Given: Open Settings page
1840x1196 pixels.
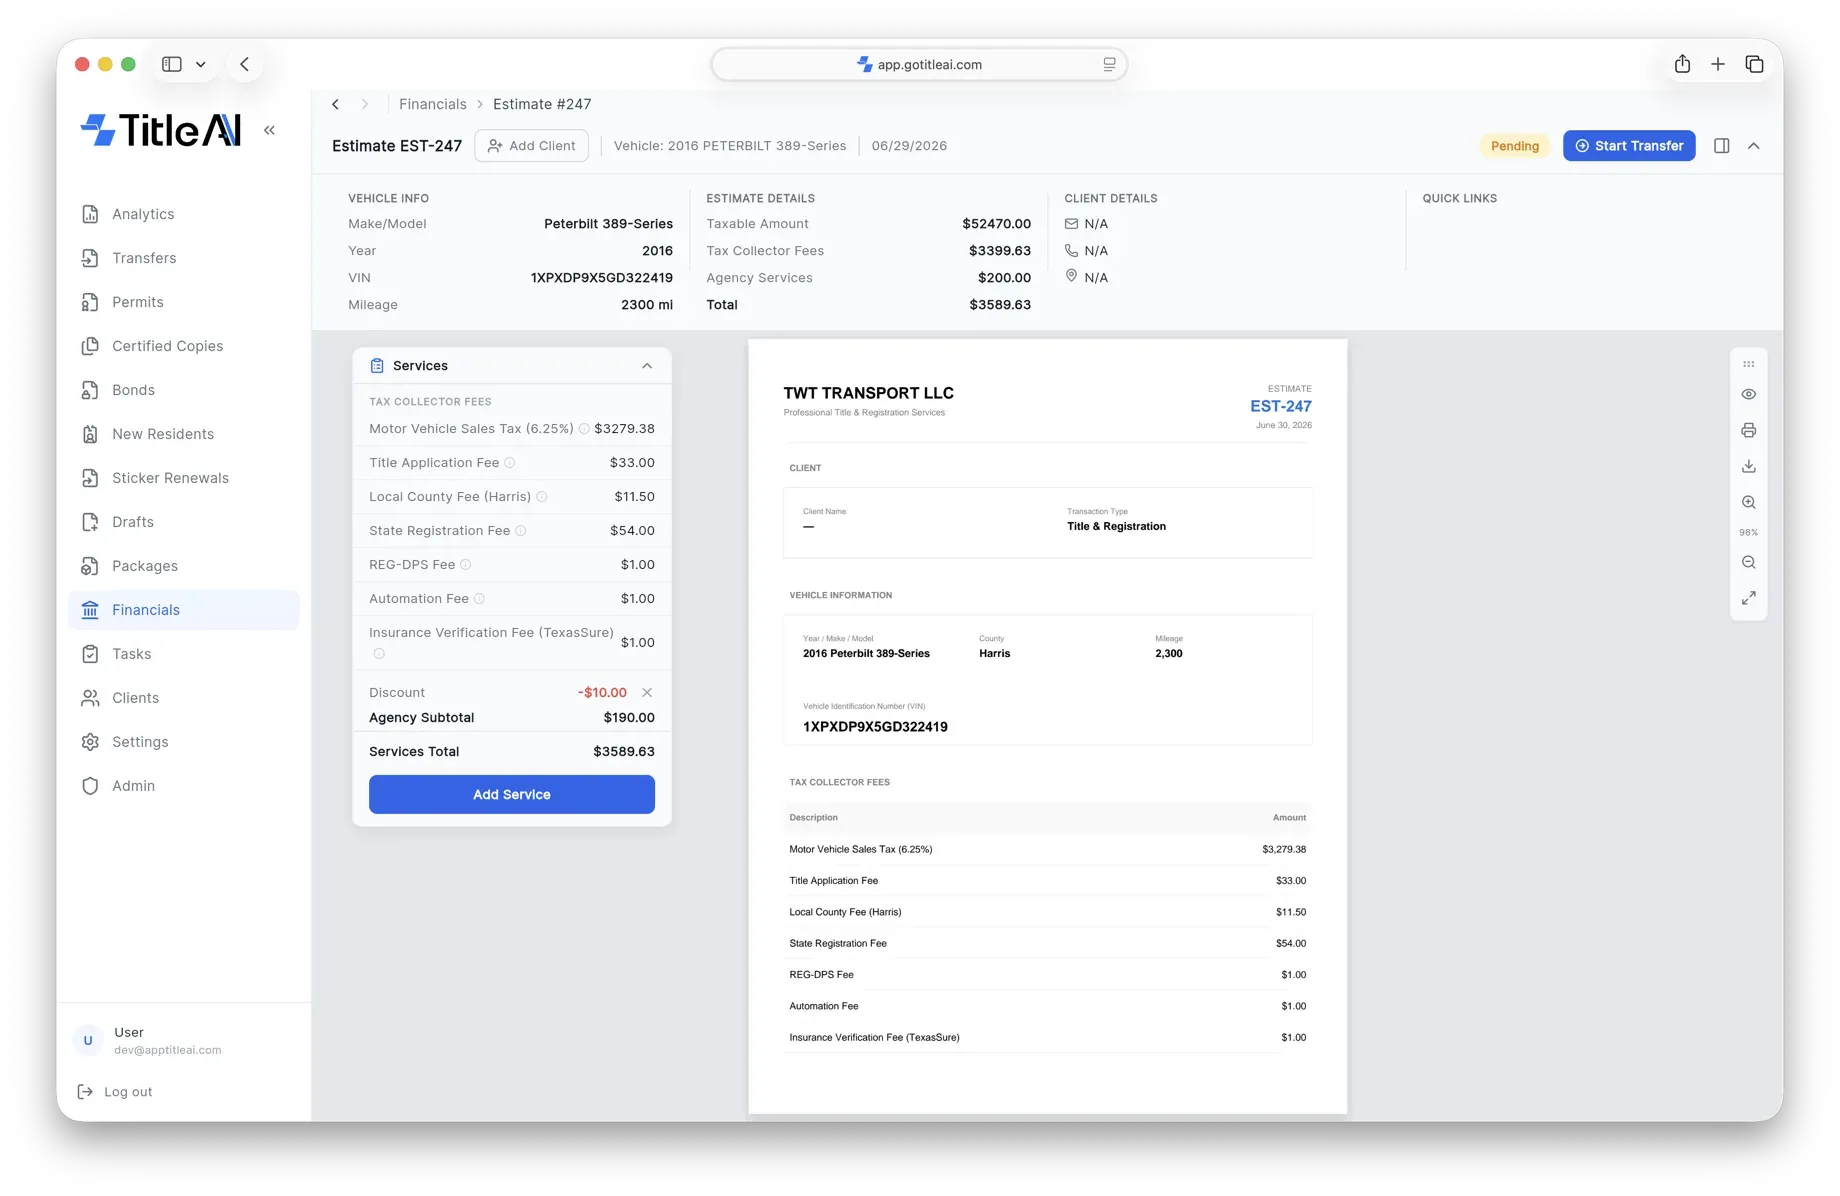Looking at the screenshot, I should pyautogui.click(x=139, y=742).
